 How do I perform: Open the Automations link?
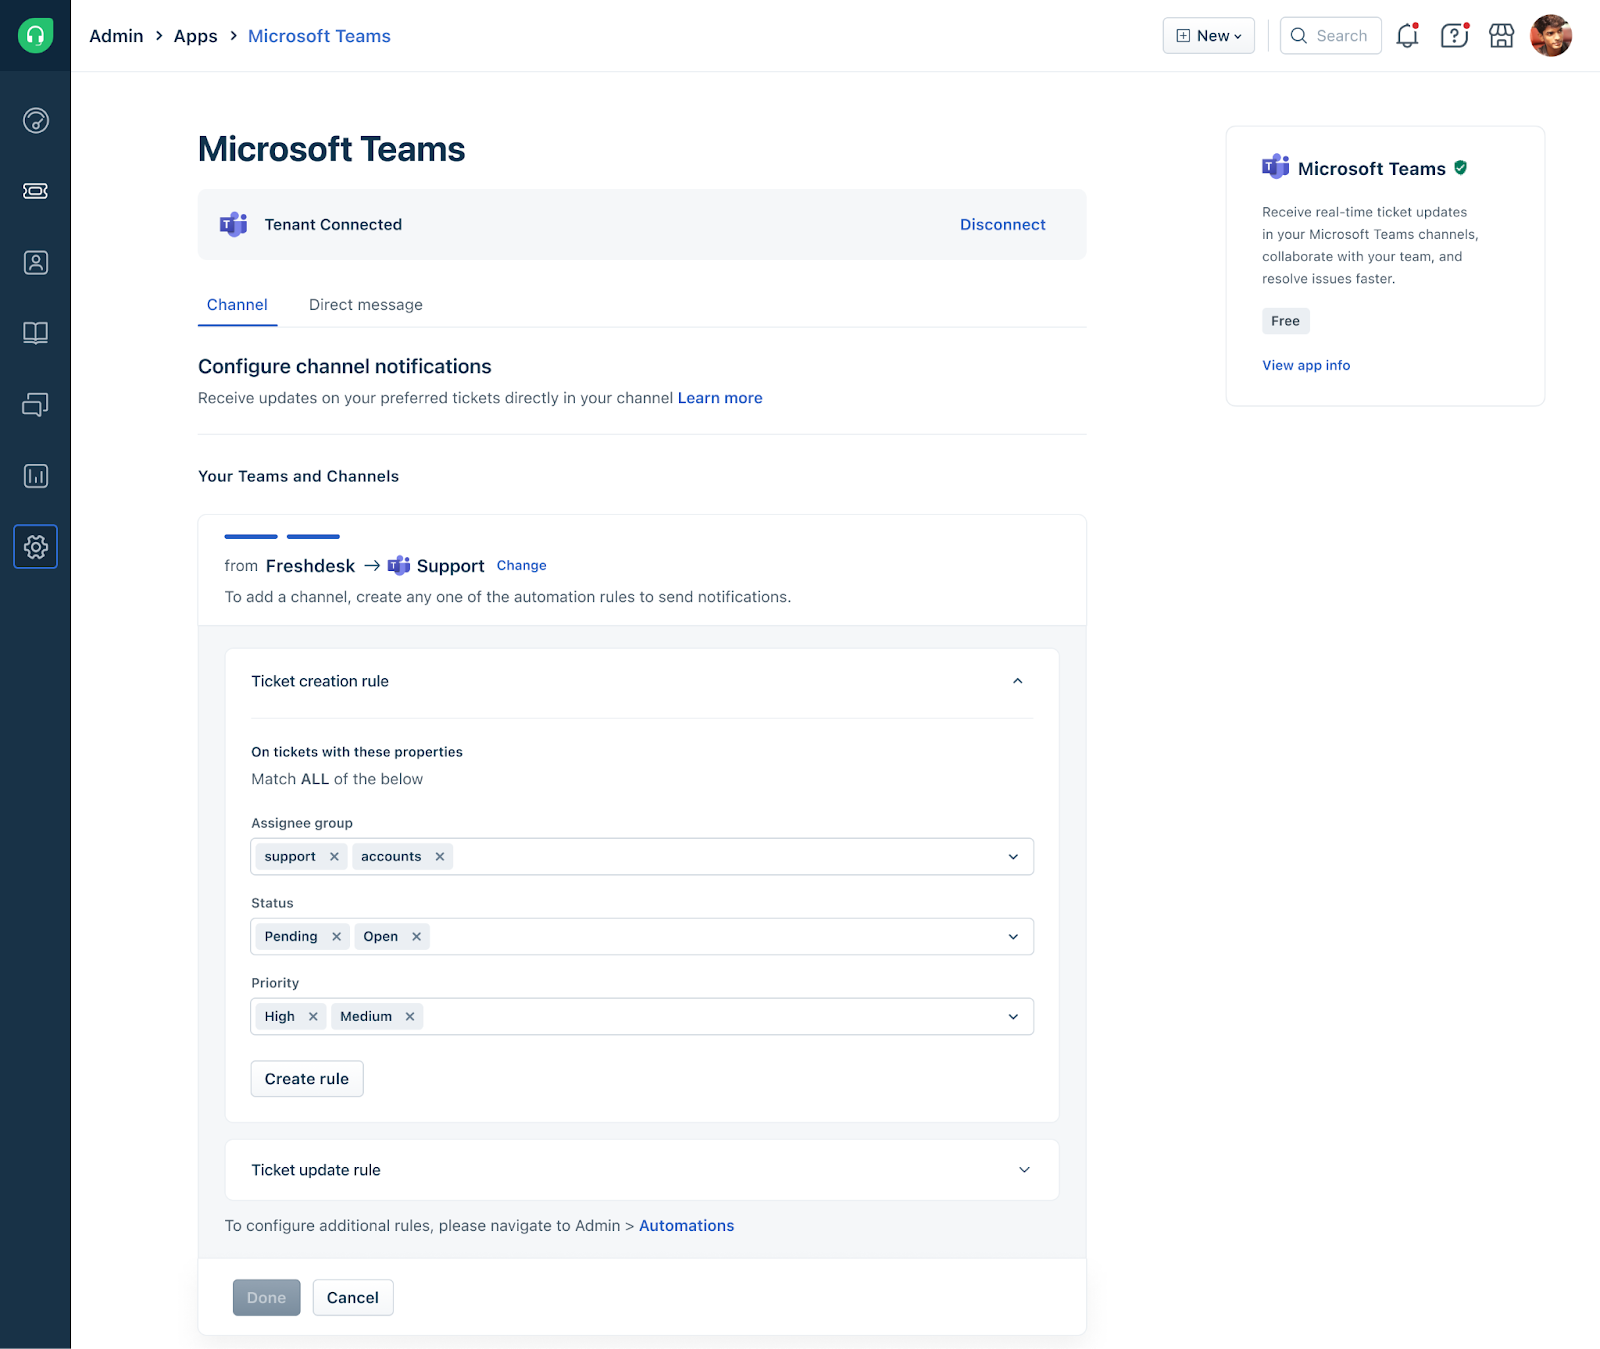click(x=686, y=1226)
